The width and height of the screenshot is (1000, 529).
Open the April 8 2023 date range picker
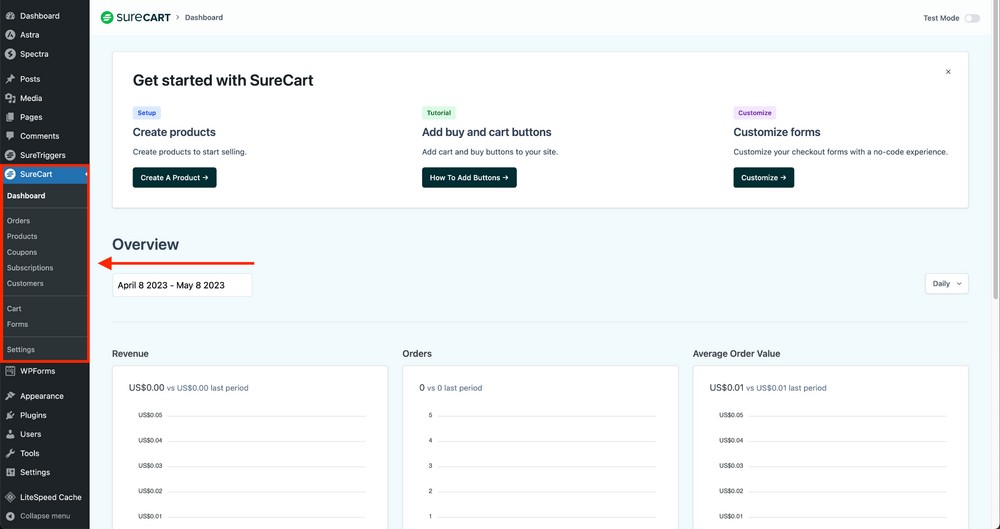point(182,285)
